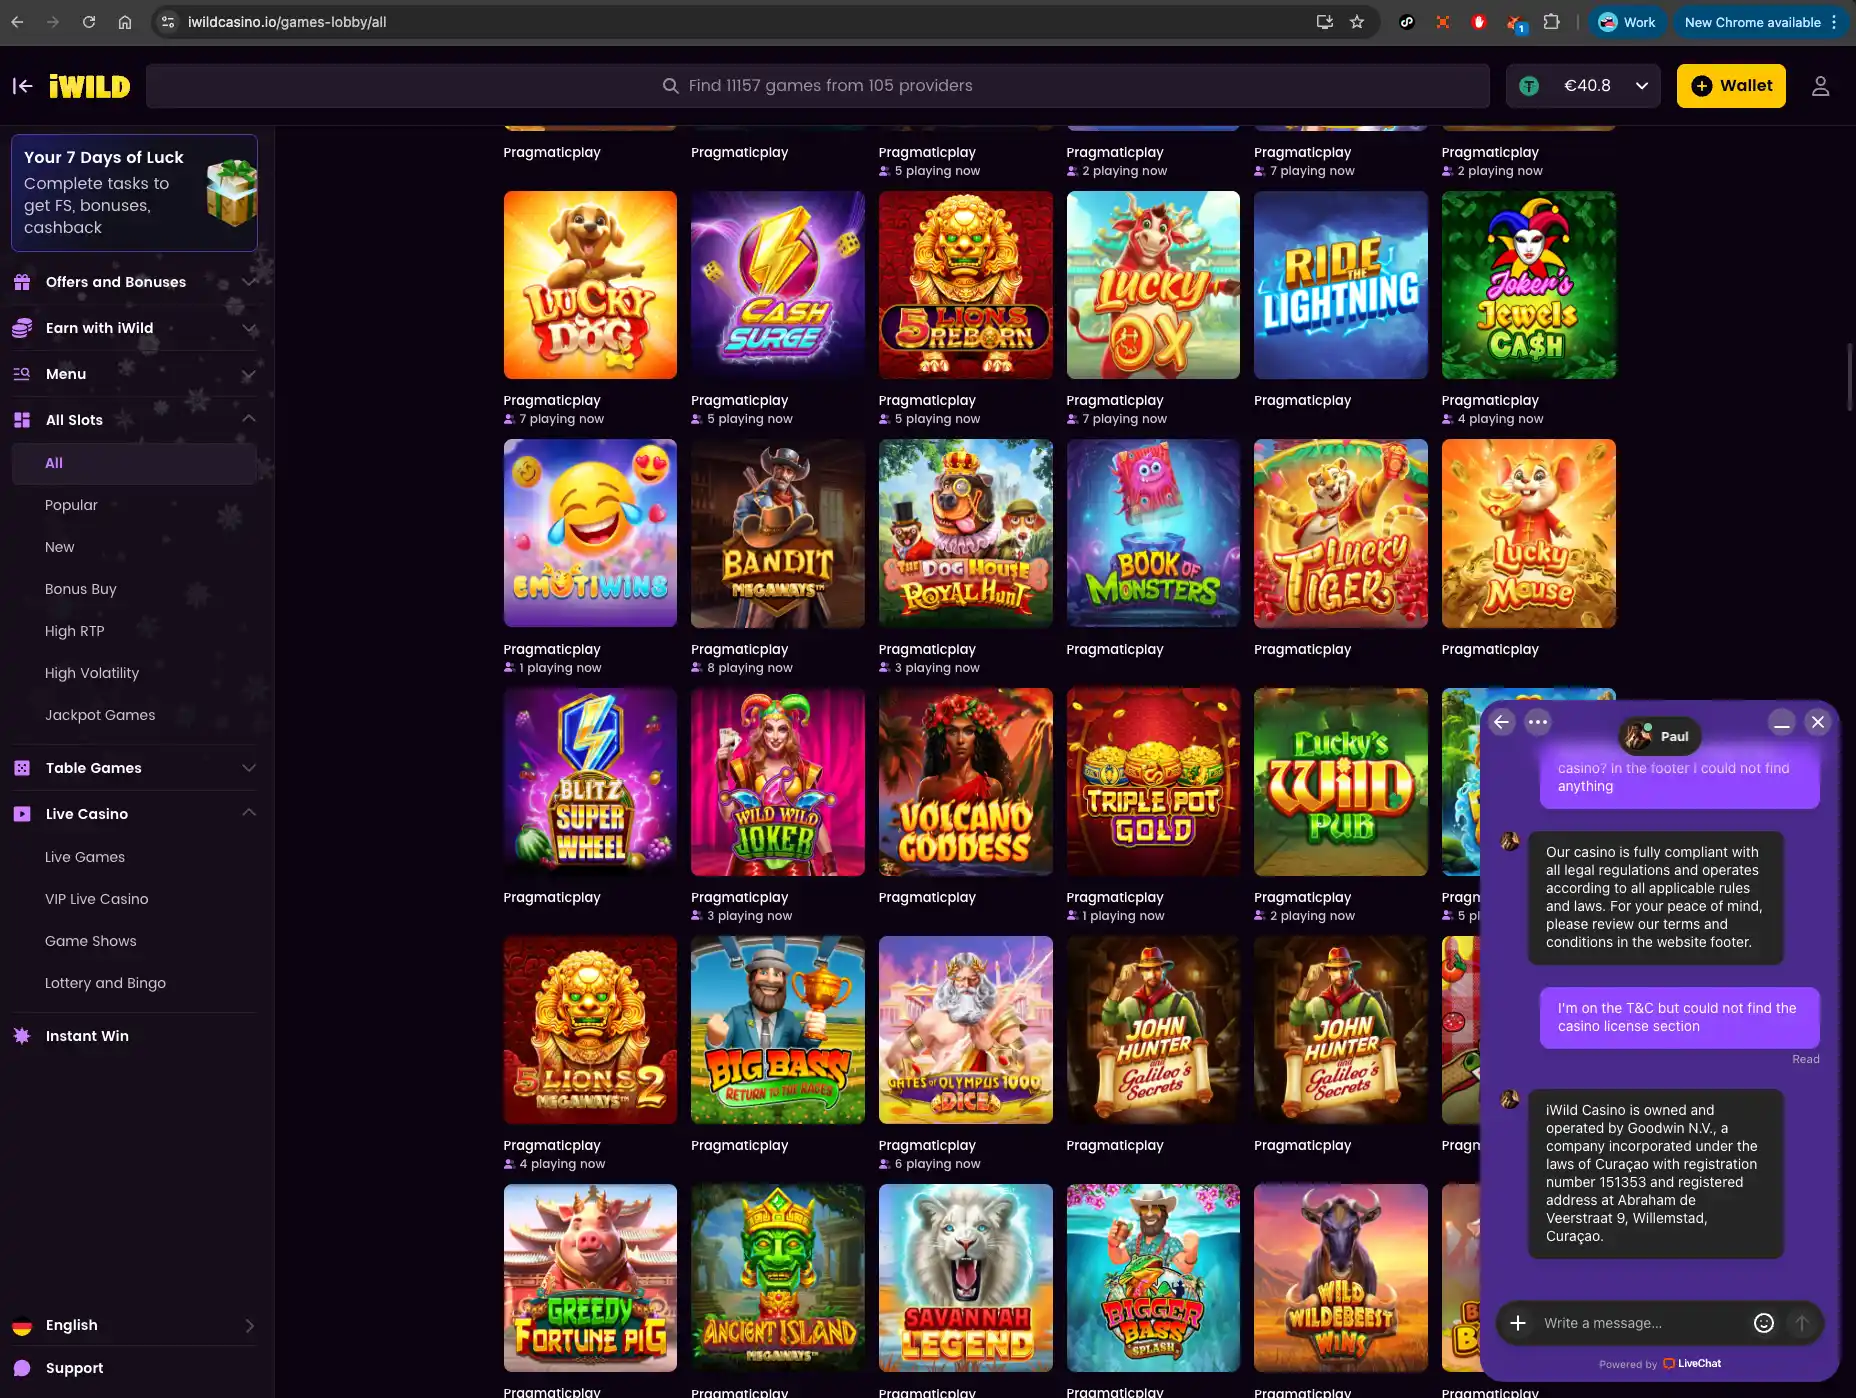Open the Greedy Fortune Pig game

click(x=590, y=1278)
